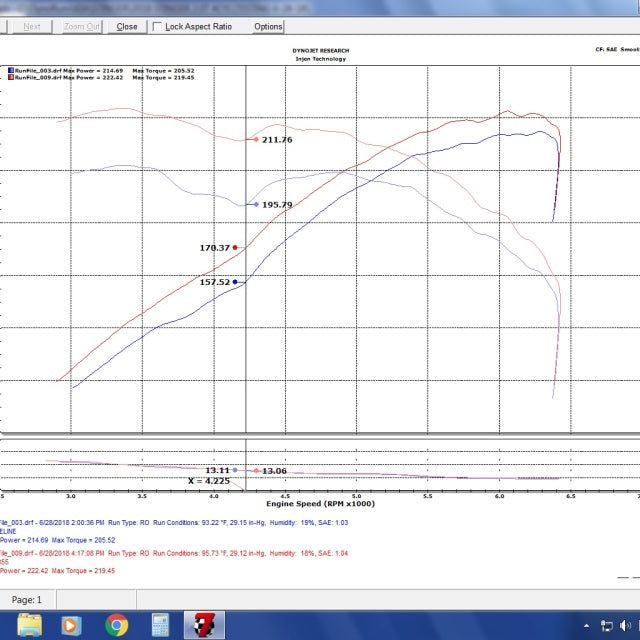Open Google Chrome from the taskbar
The width and height of the screenshot is (640, 640).
(117, 625)
